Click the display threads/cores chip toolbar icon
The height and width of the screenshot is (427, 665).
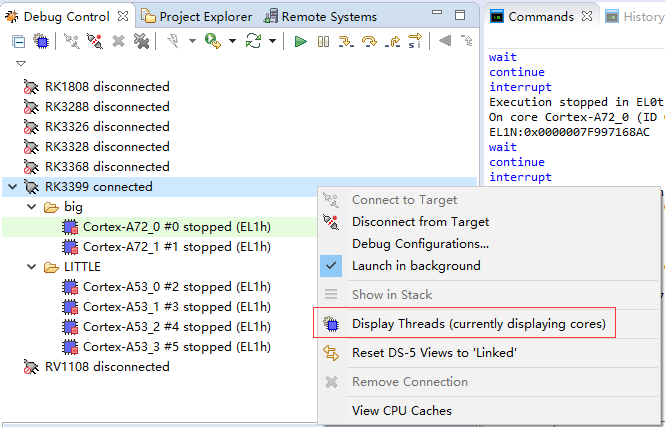click(42, 42)
